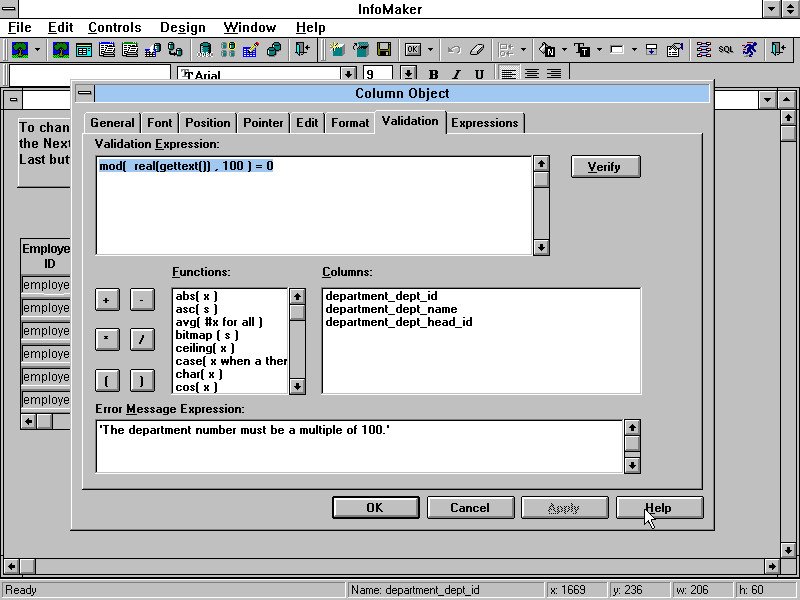Click the first stacked forms report icon
This screenshot has height=600, width=800.
[107, 49]
